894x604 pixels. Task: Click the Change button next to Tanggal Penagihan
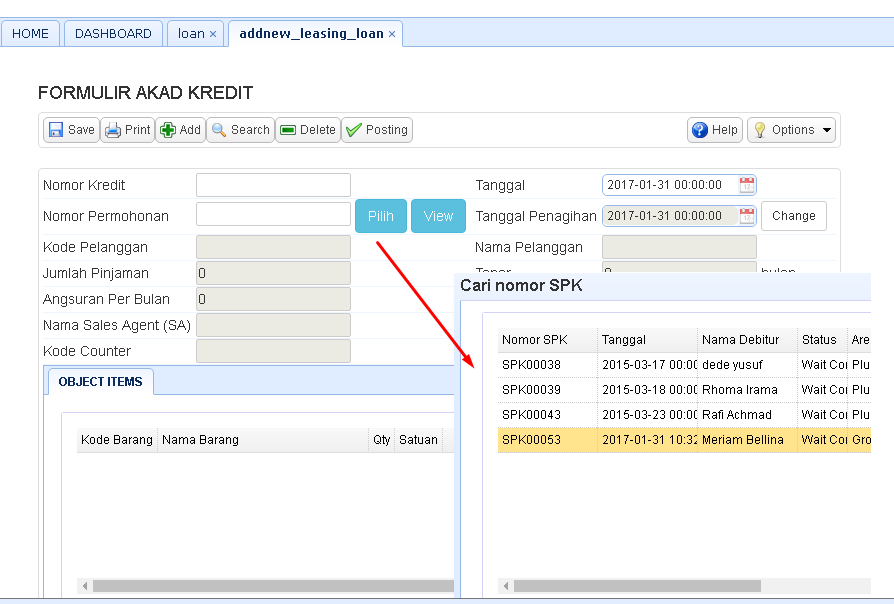coord(793,215)
